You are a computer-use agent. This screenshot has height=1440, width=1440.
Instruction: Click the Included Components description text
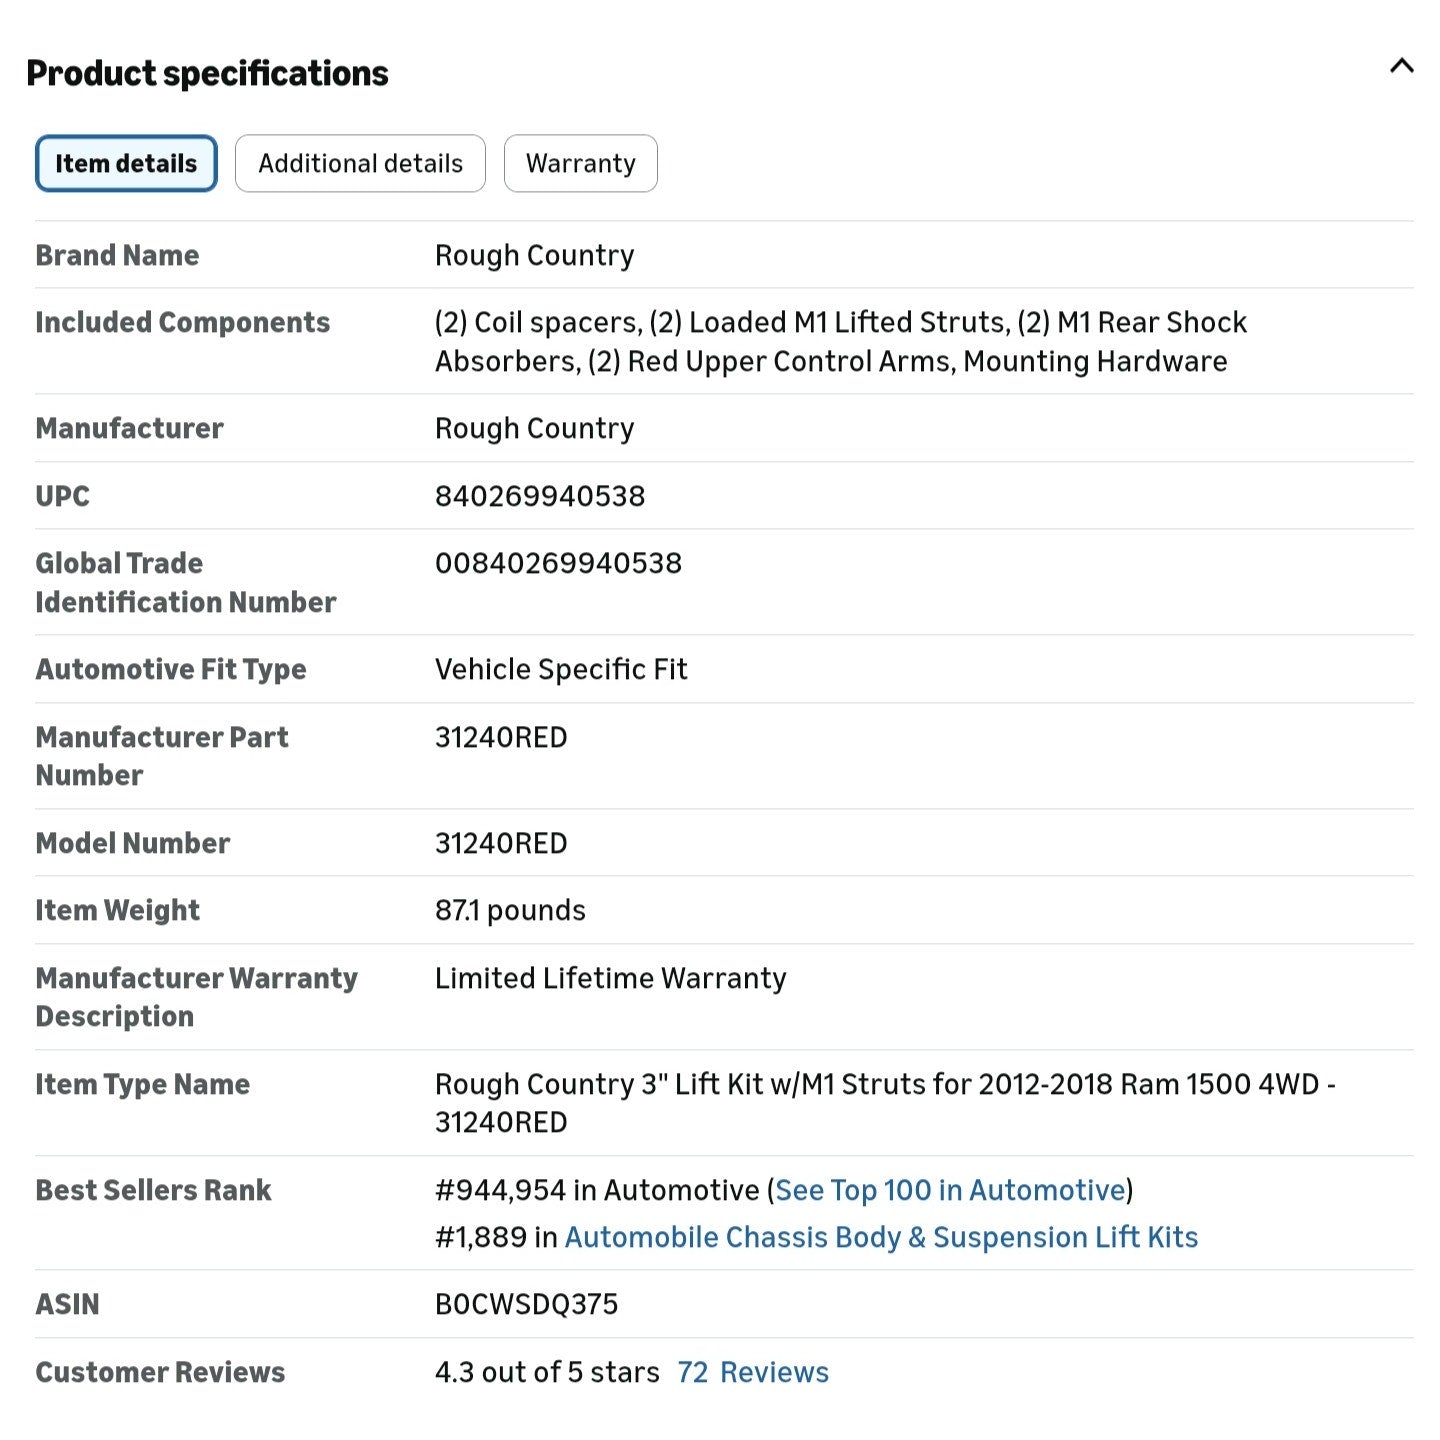tap(841, 341)
